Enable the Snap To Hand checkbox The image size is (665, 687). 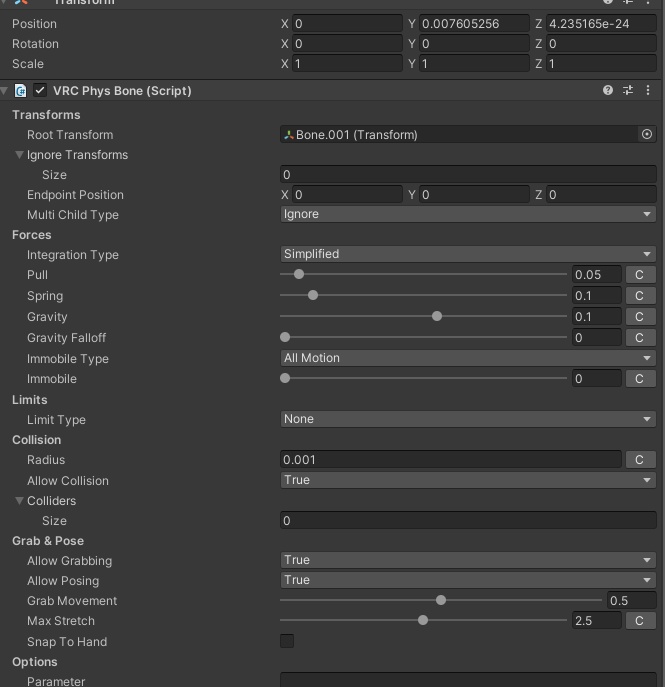pos(288,641)
